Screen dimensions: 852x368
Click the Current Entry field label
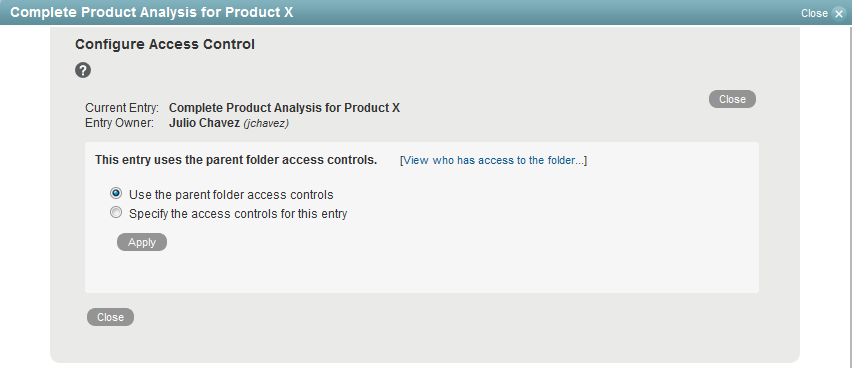pyautogui.click(x=122, y=108)
